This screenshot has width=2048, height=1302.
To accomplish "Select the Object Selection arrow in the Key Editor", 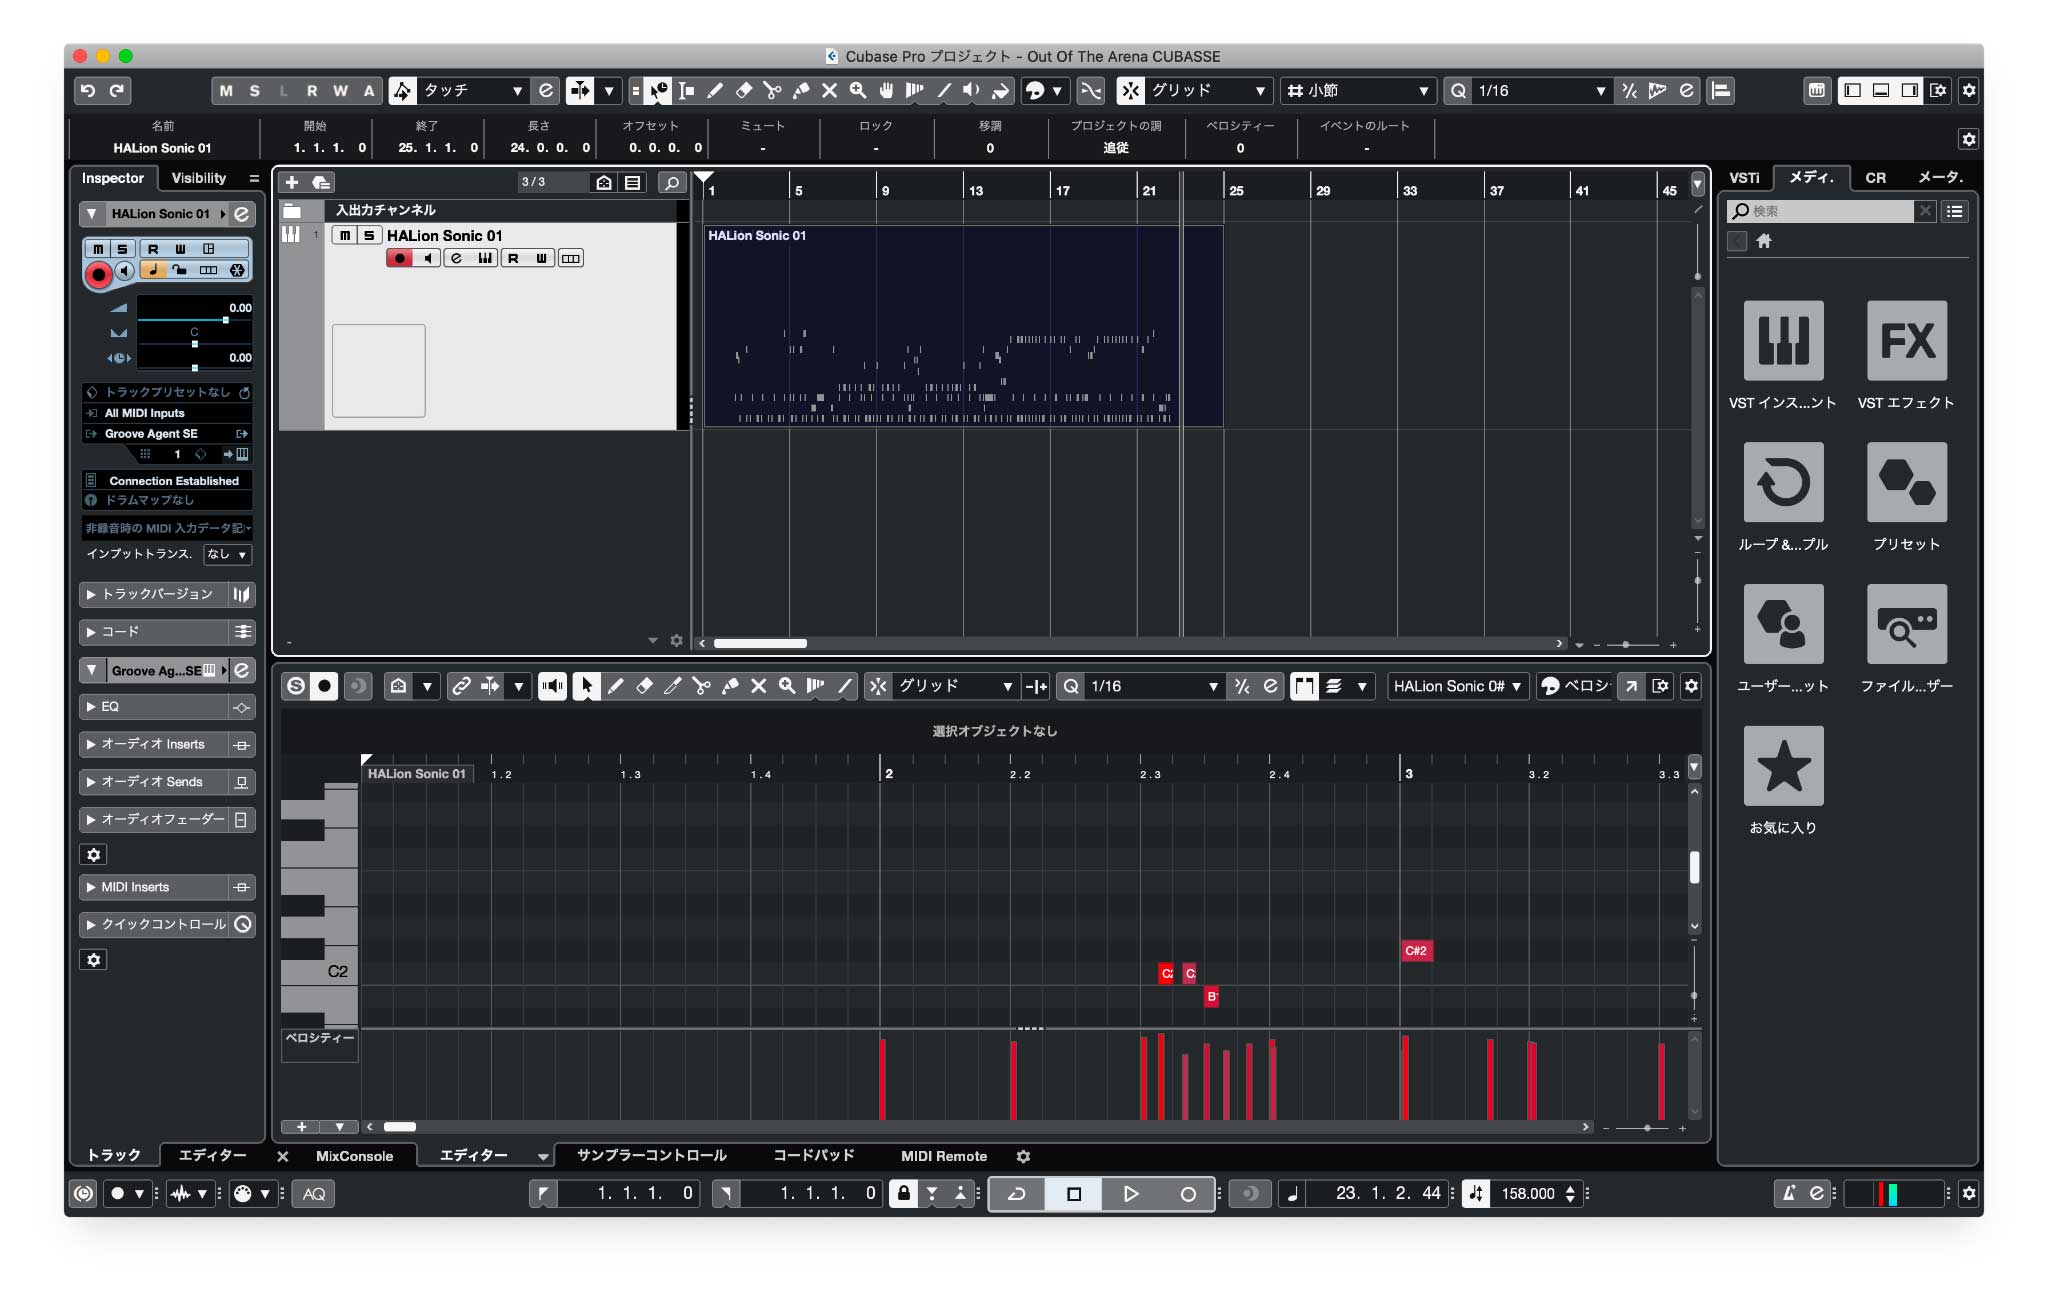I will (587, 686).
